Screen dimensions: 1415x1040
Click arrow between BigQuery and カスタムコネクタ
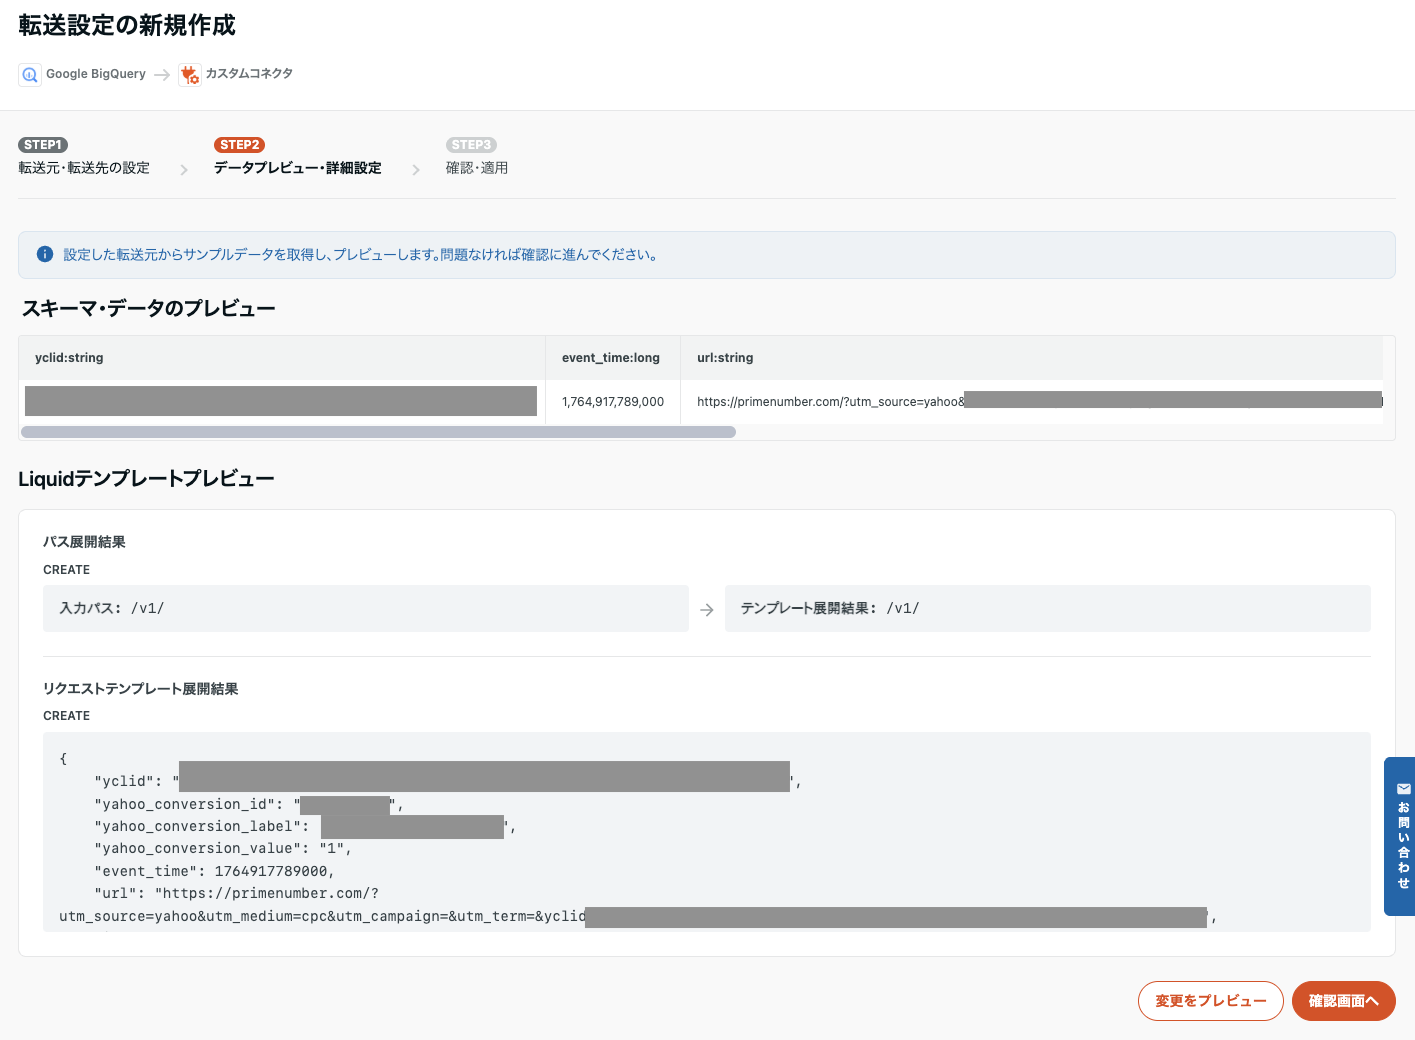point(162,75)
